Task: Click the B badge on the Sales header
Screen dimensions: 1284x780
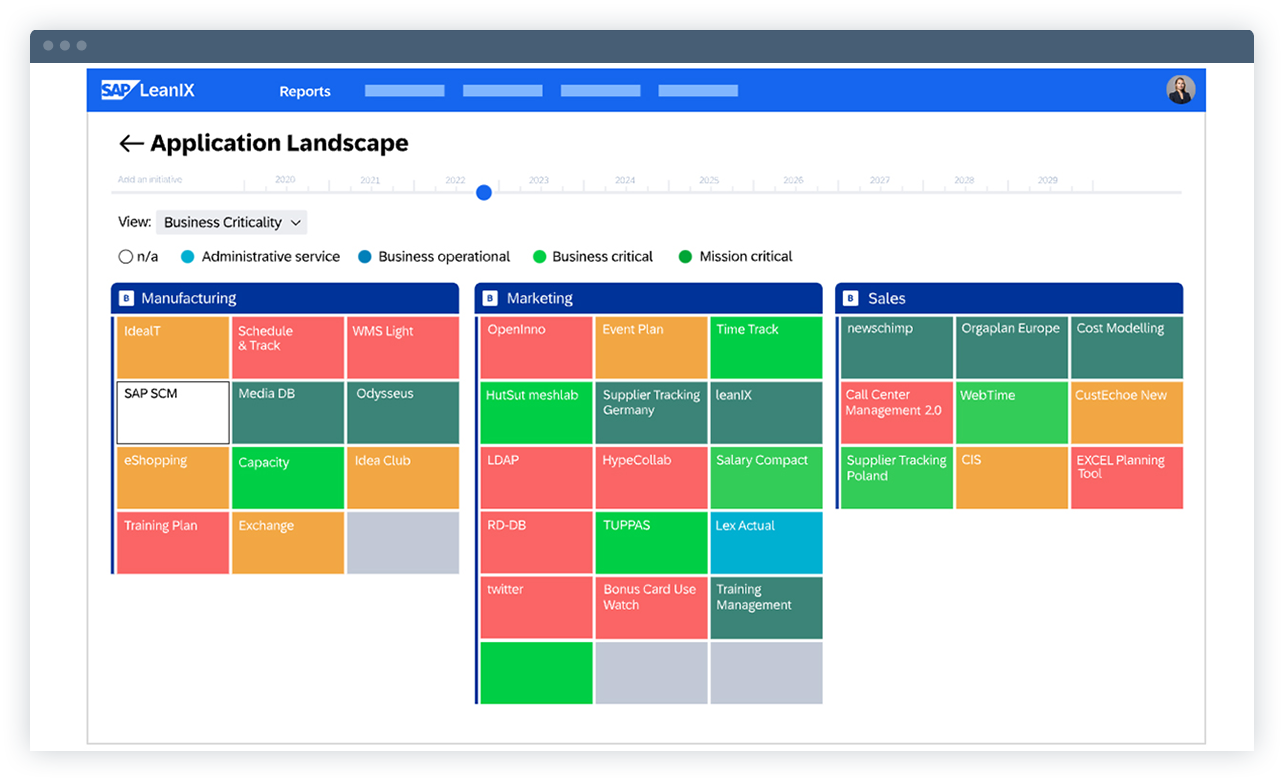Action: [852, 297]
